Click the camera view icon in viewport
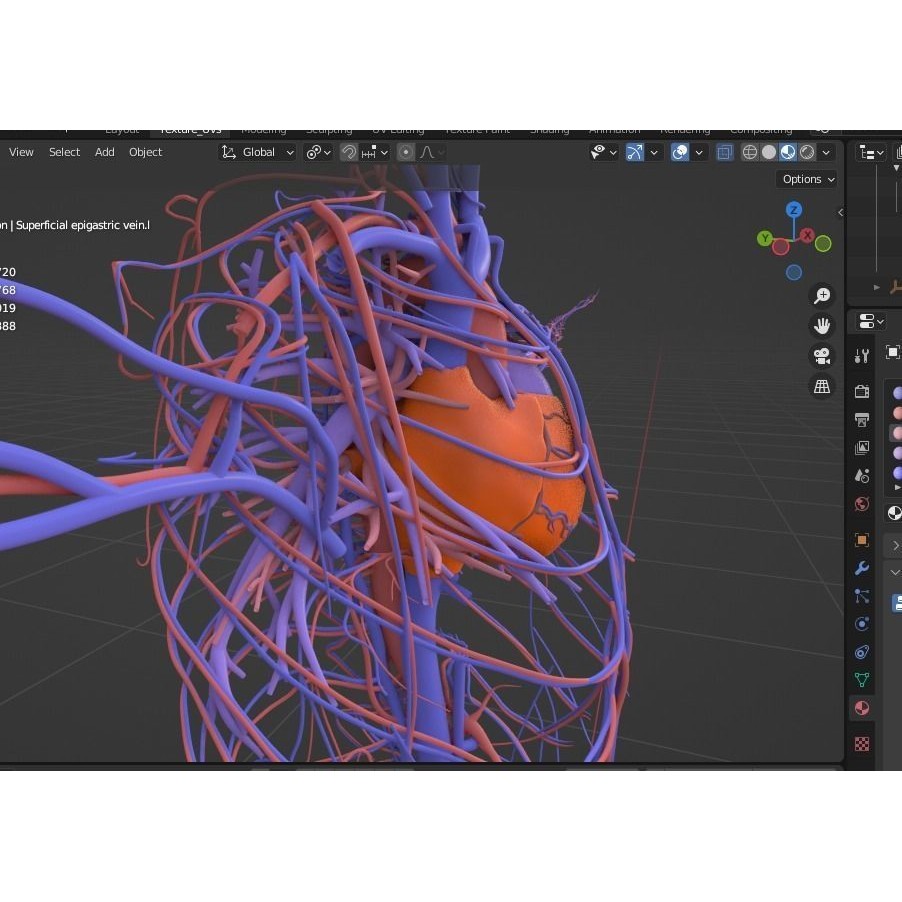 click(821, 355)
